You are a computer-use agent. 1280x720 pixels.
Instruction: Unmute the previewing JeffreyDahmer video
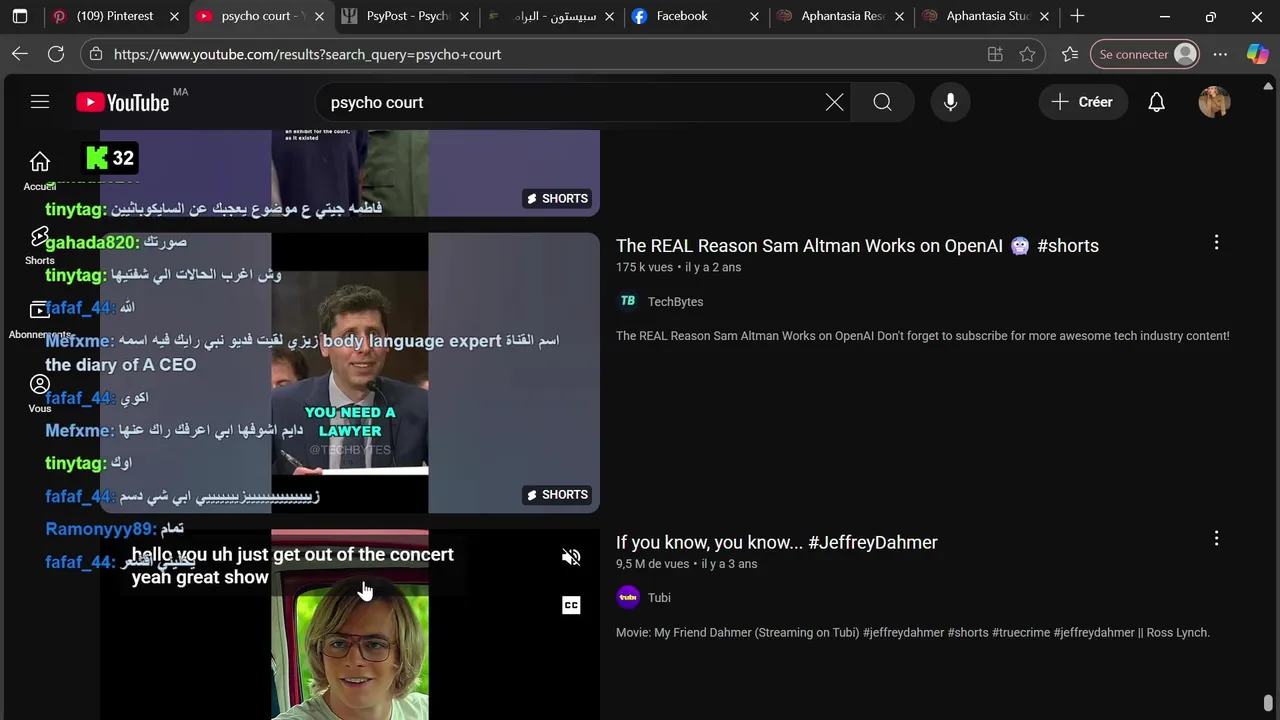pyautogui.click(x=571, y=558)
